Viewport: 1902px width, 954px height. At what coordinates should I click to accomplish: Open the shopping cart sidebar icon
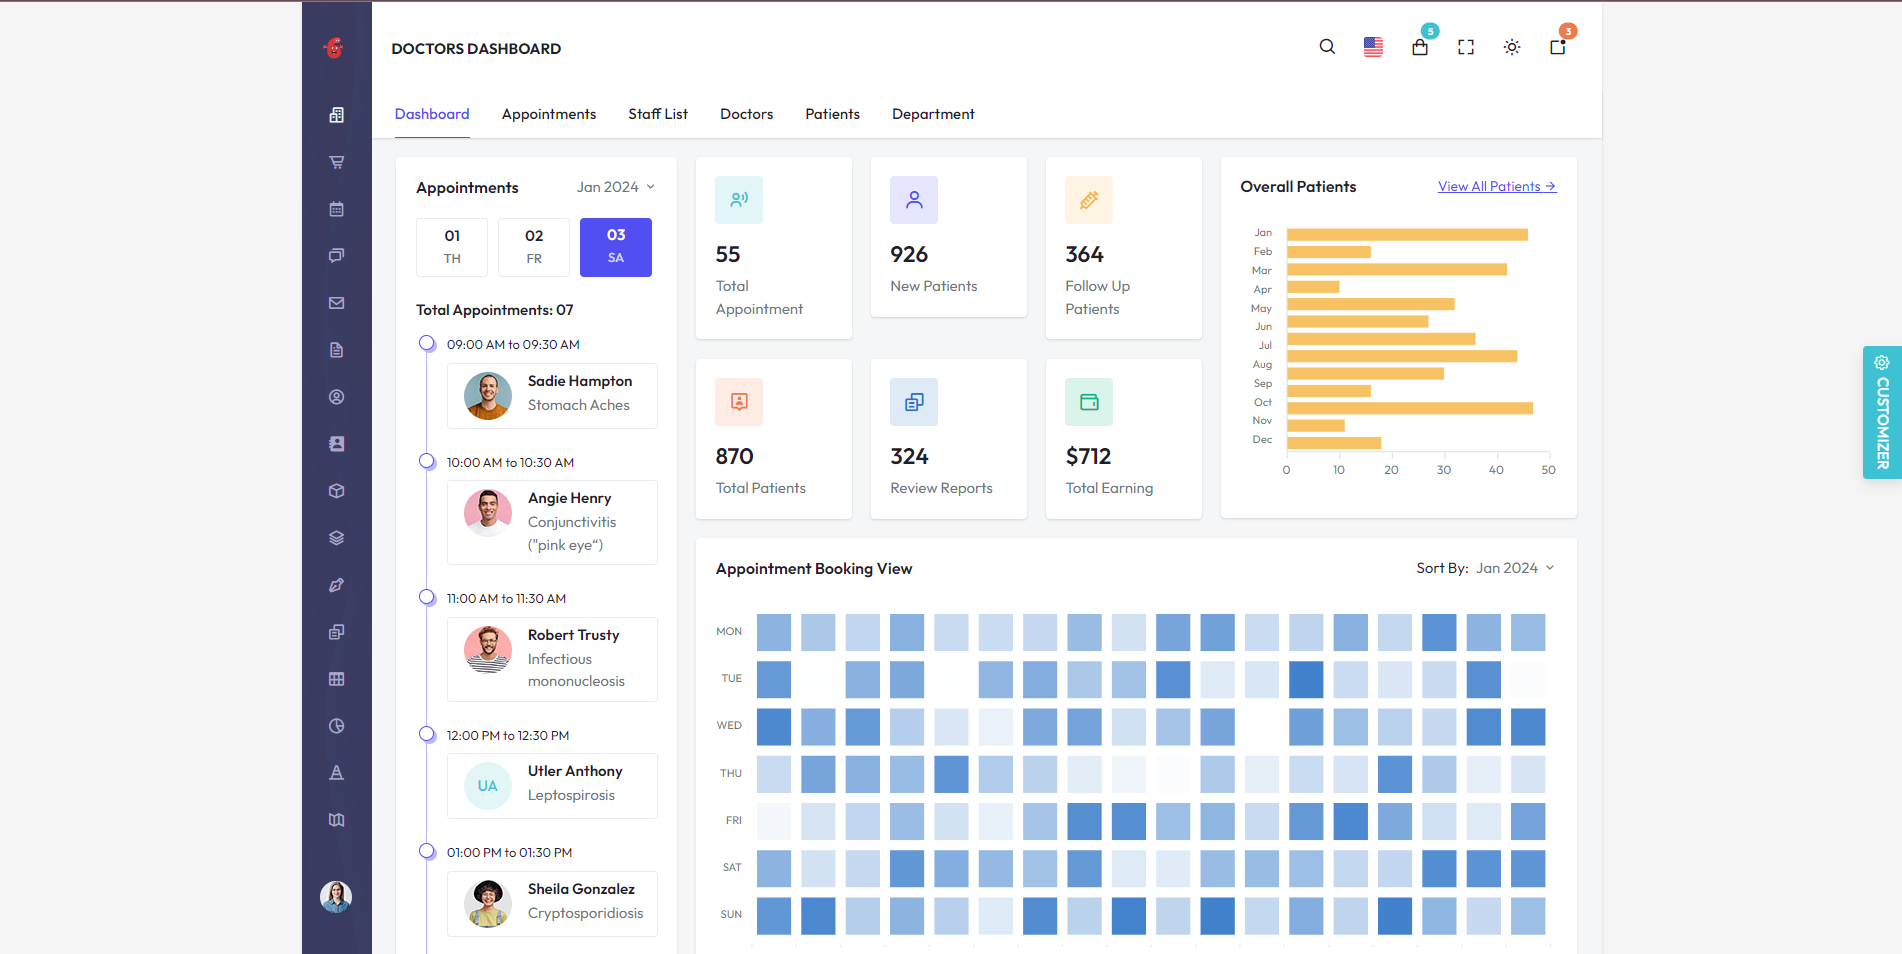tap(336, 162)
